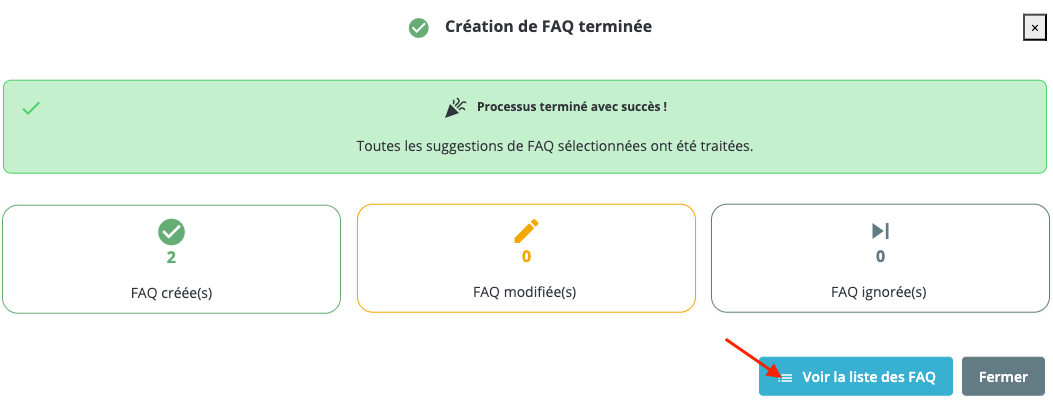Screen dimensions: 1053x410
Task: Click the checkmark in the success banner
Action: (x=31, y=108)
